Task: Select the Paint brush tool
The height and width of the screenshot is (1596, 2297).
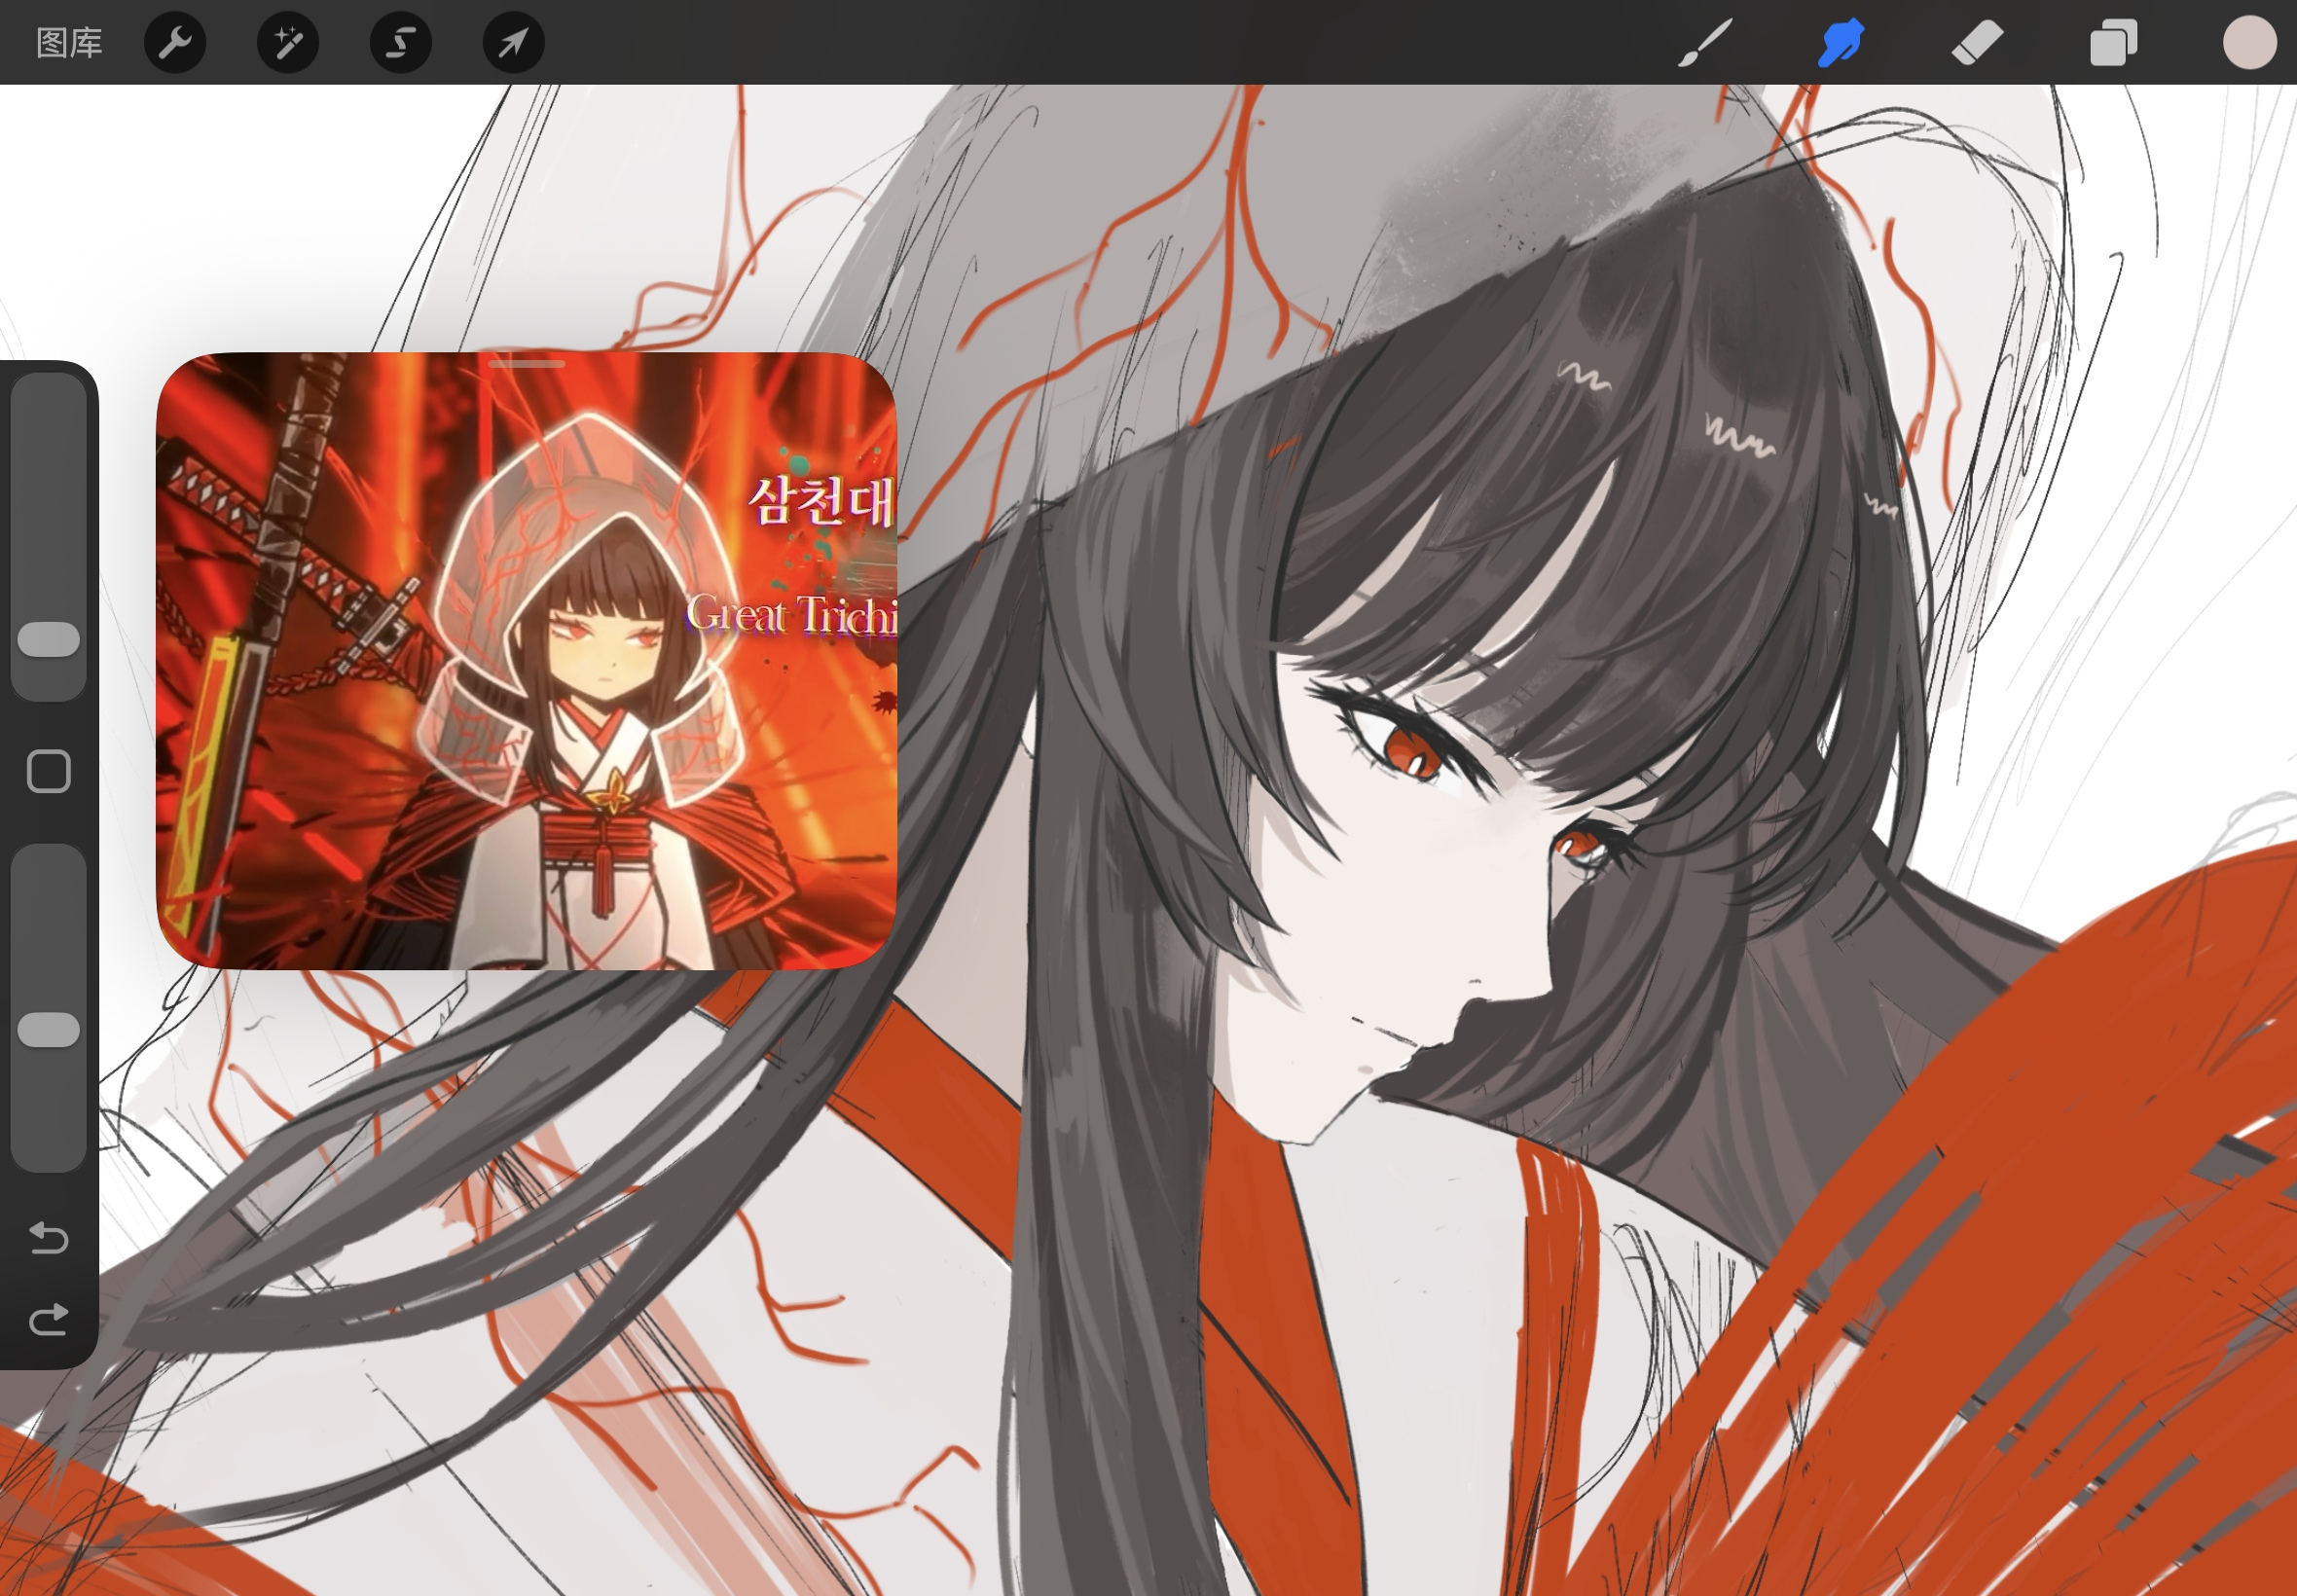Action: (1704, 43)
